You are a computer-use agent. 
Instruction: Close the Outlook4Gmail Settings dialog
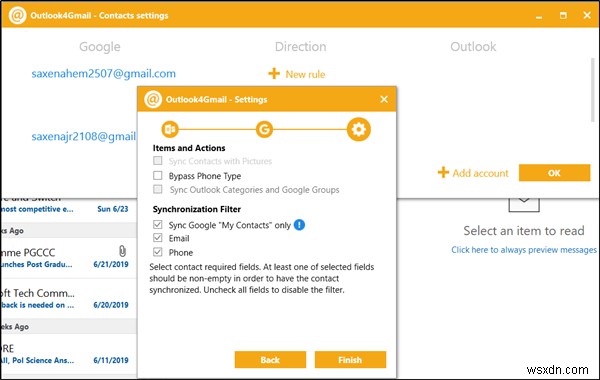pyautogui.click(x=384, y=99)
